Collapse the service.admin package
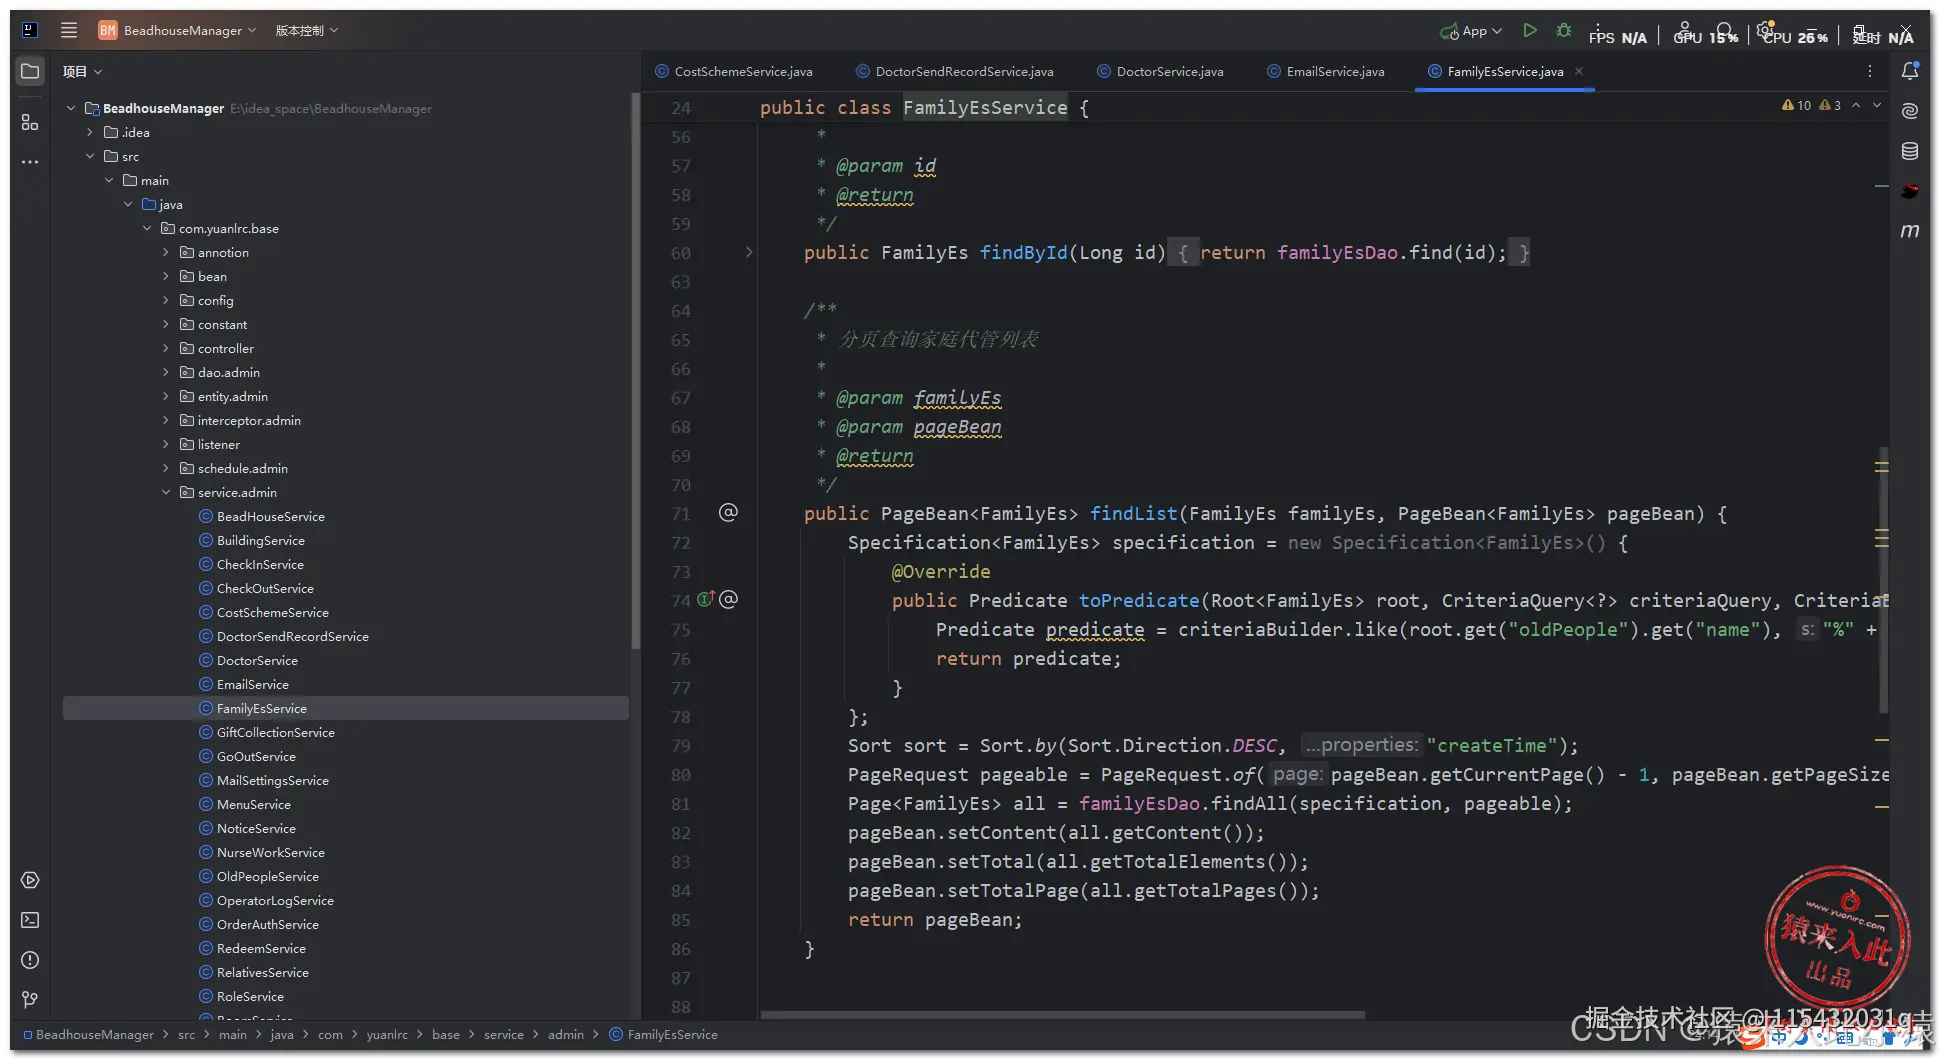This screenshot has height=1061, width=1941. click(166, 492)
